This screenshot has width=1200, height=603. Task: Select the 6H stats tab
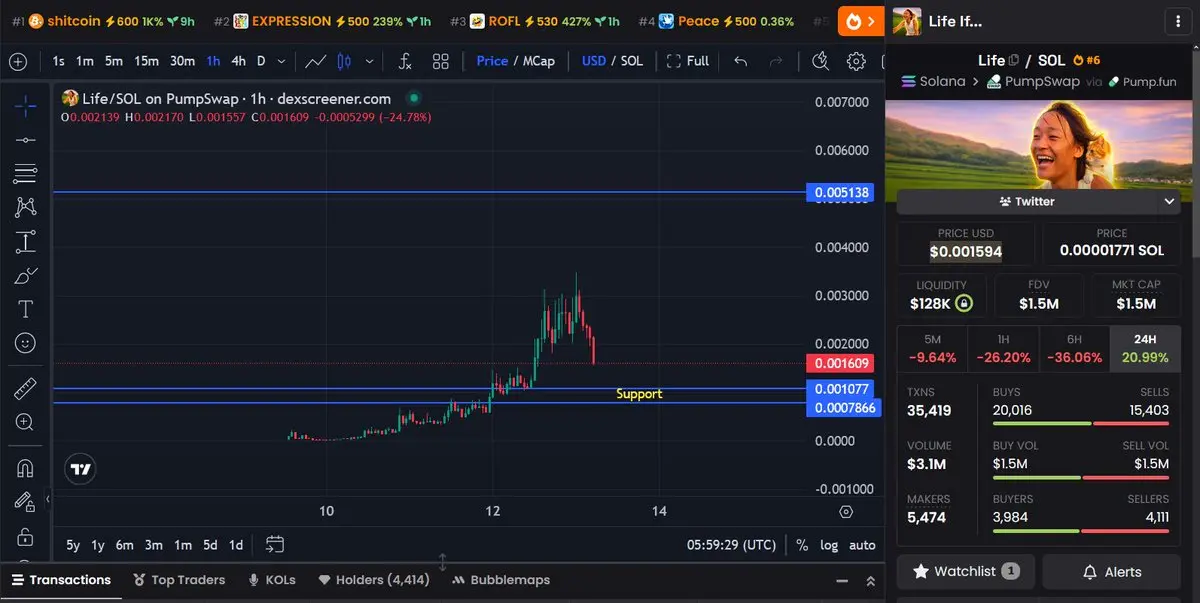[x=1074, y=349]
